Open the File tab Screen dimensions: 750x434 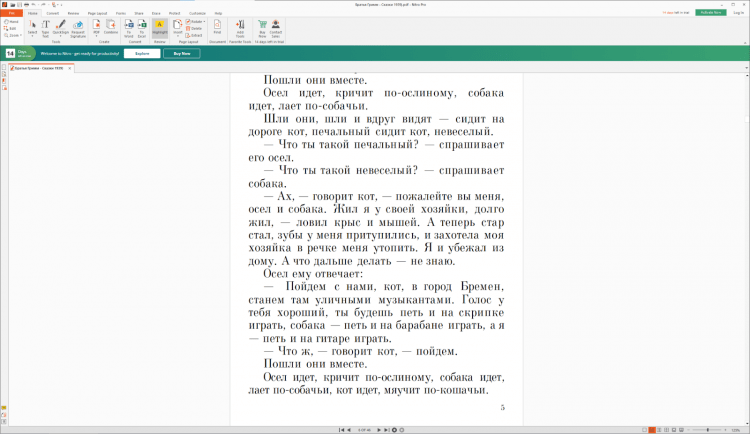point(11,13)
